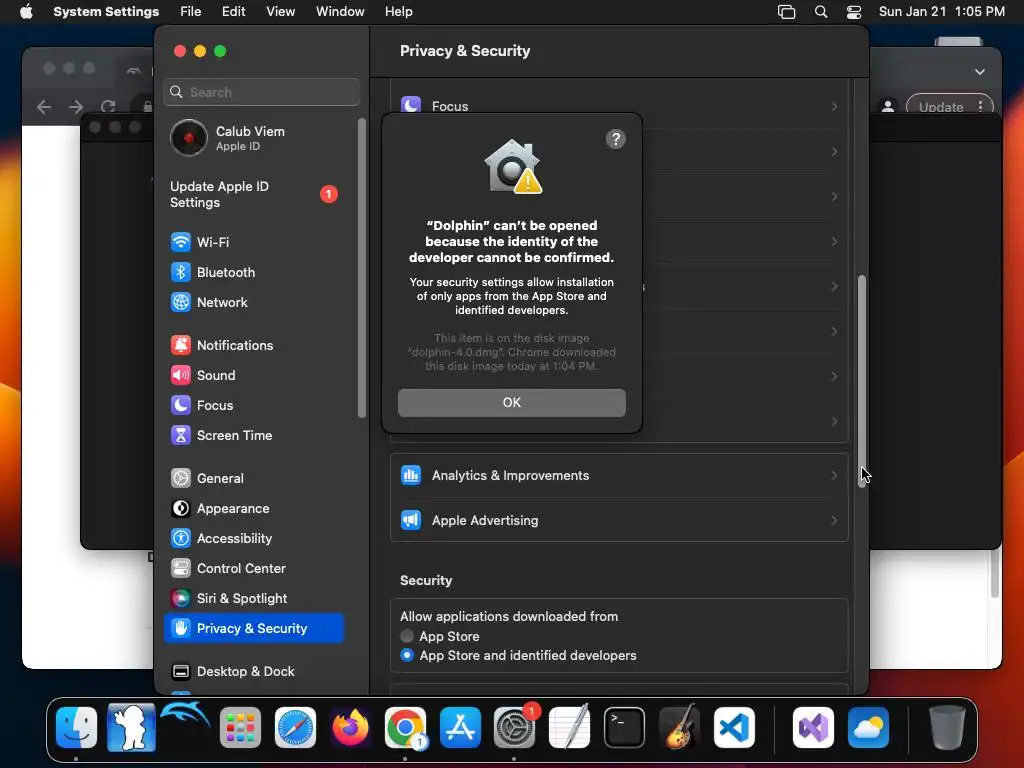The height and width of the screenshot is (768, 1024).
Task: Click the sidebar vertical scrollbar
Action: (x=362, y=268)
